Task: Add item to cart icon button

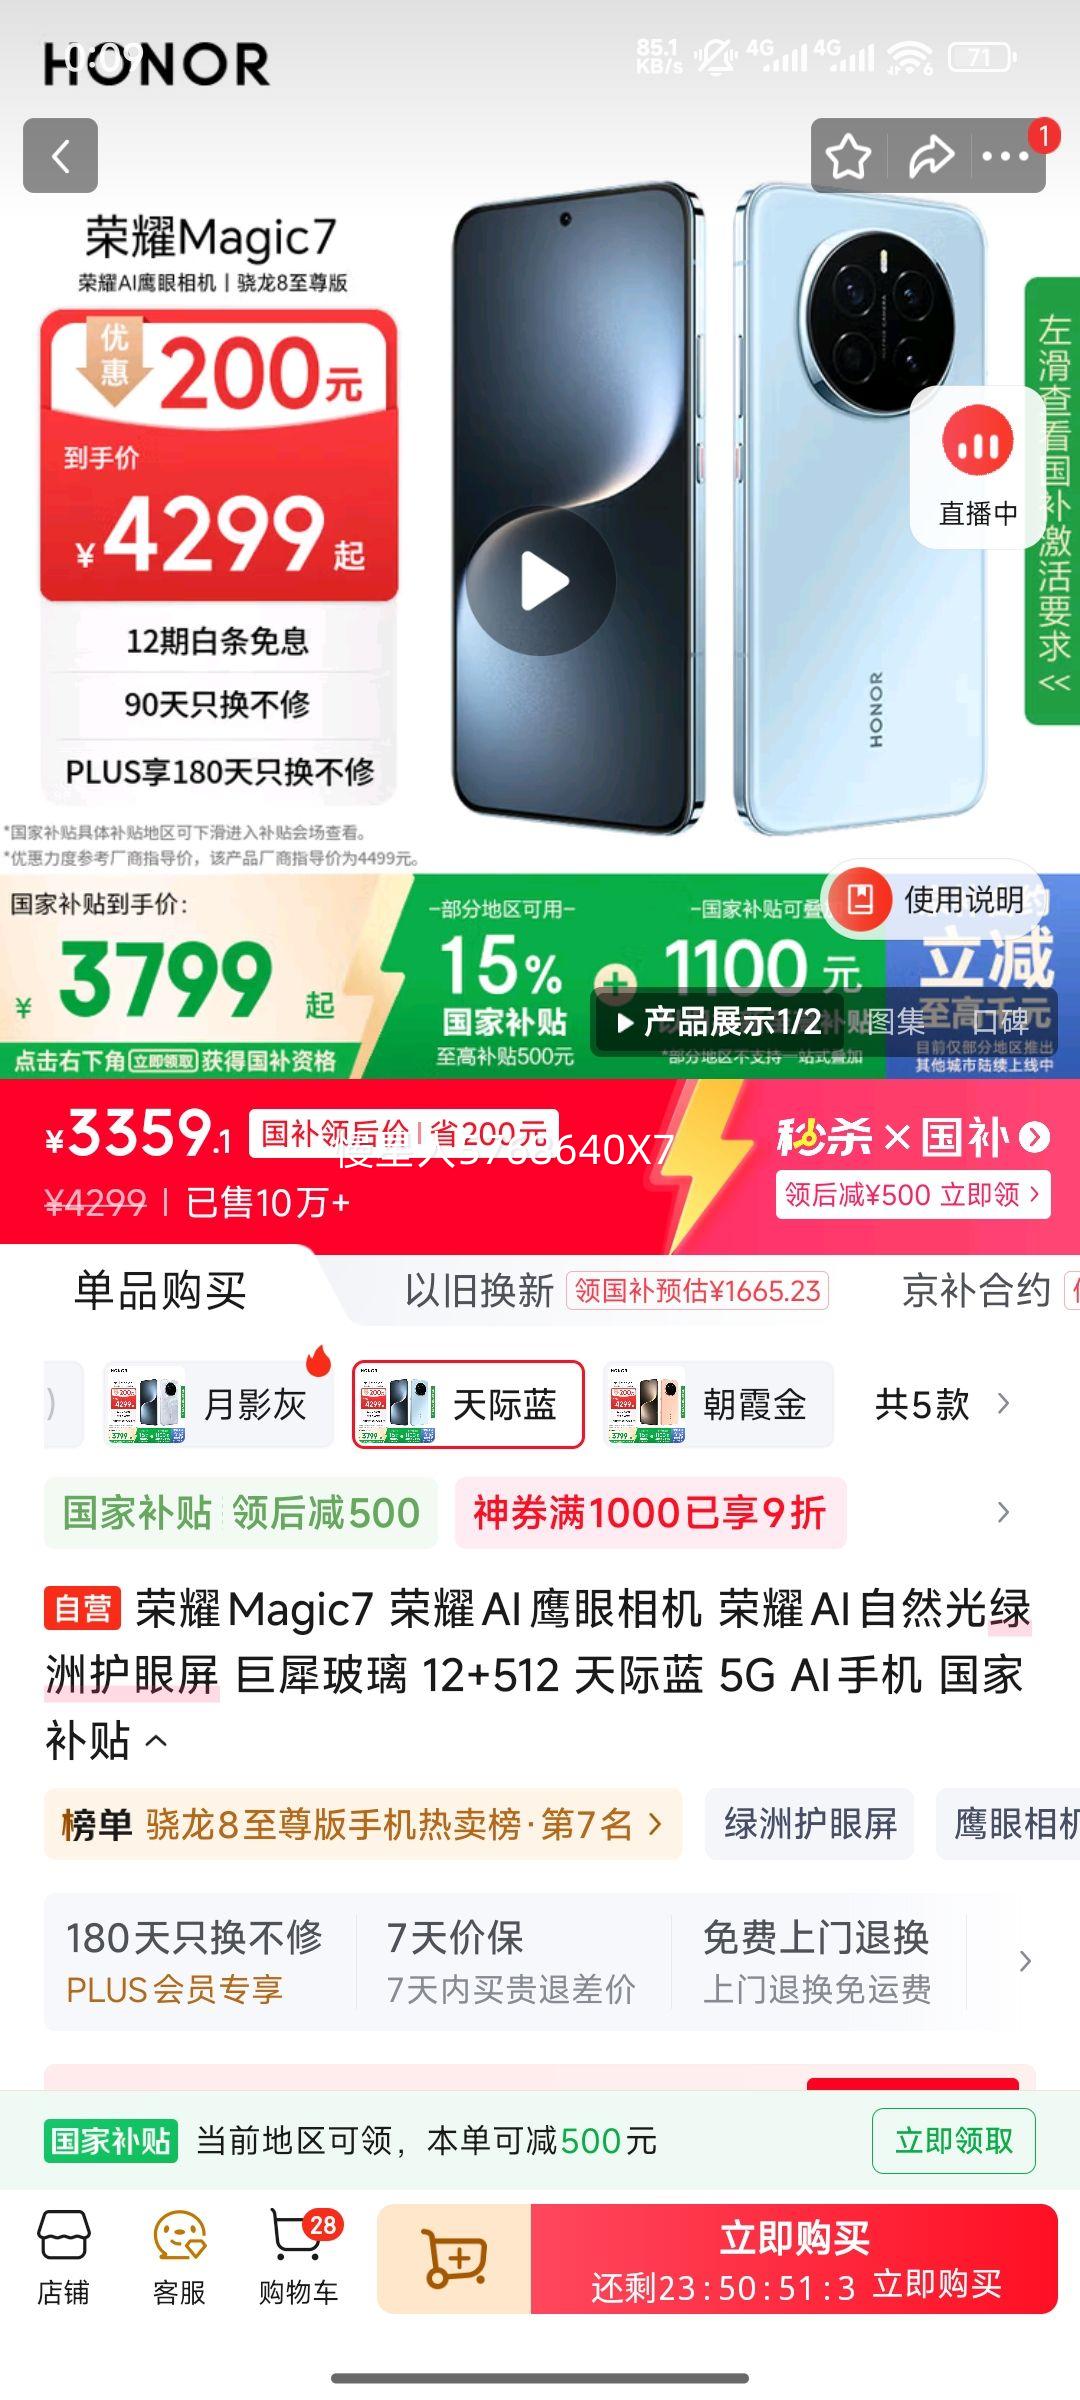Action: pos(455,2259)
